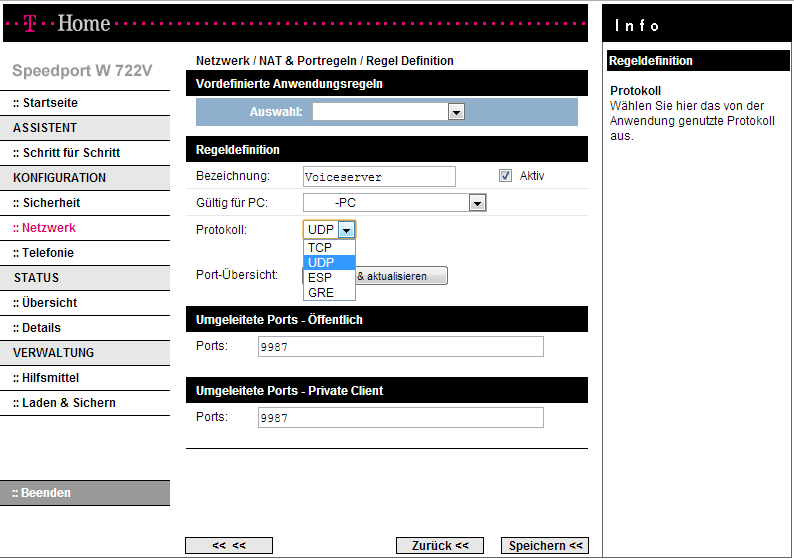Show the Übersicht status page
The image size is (794, 559).
tap(45, 303)
